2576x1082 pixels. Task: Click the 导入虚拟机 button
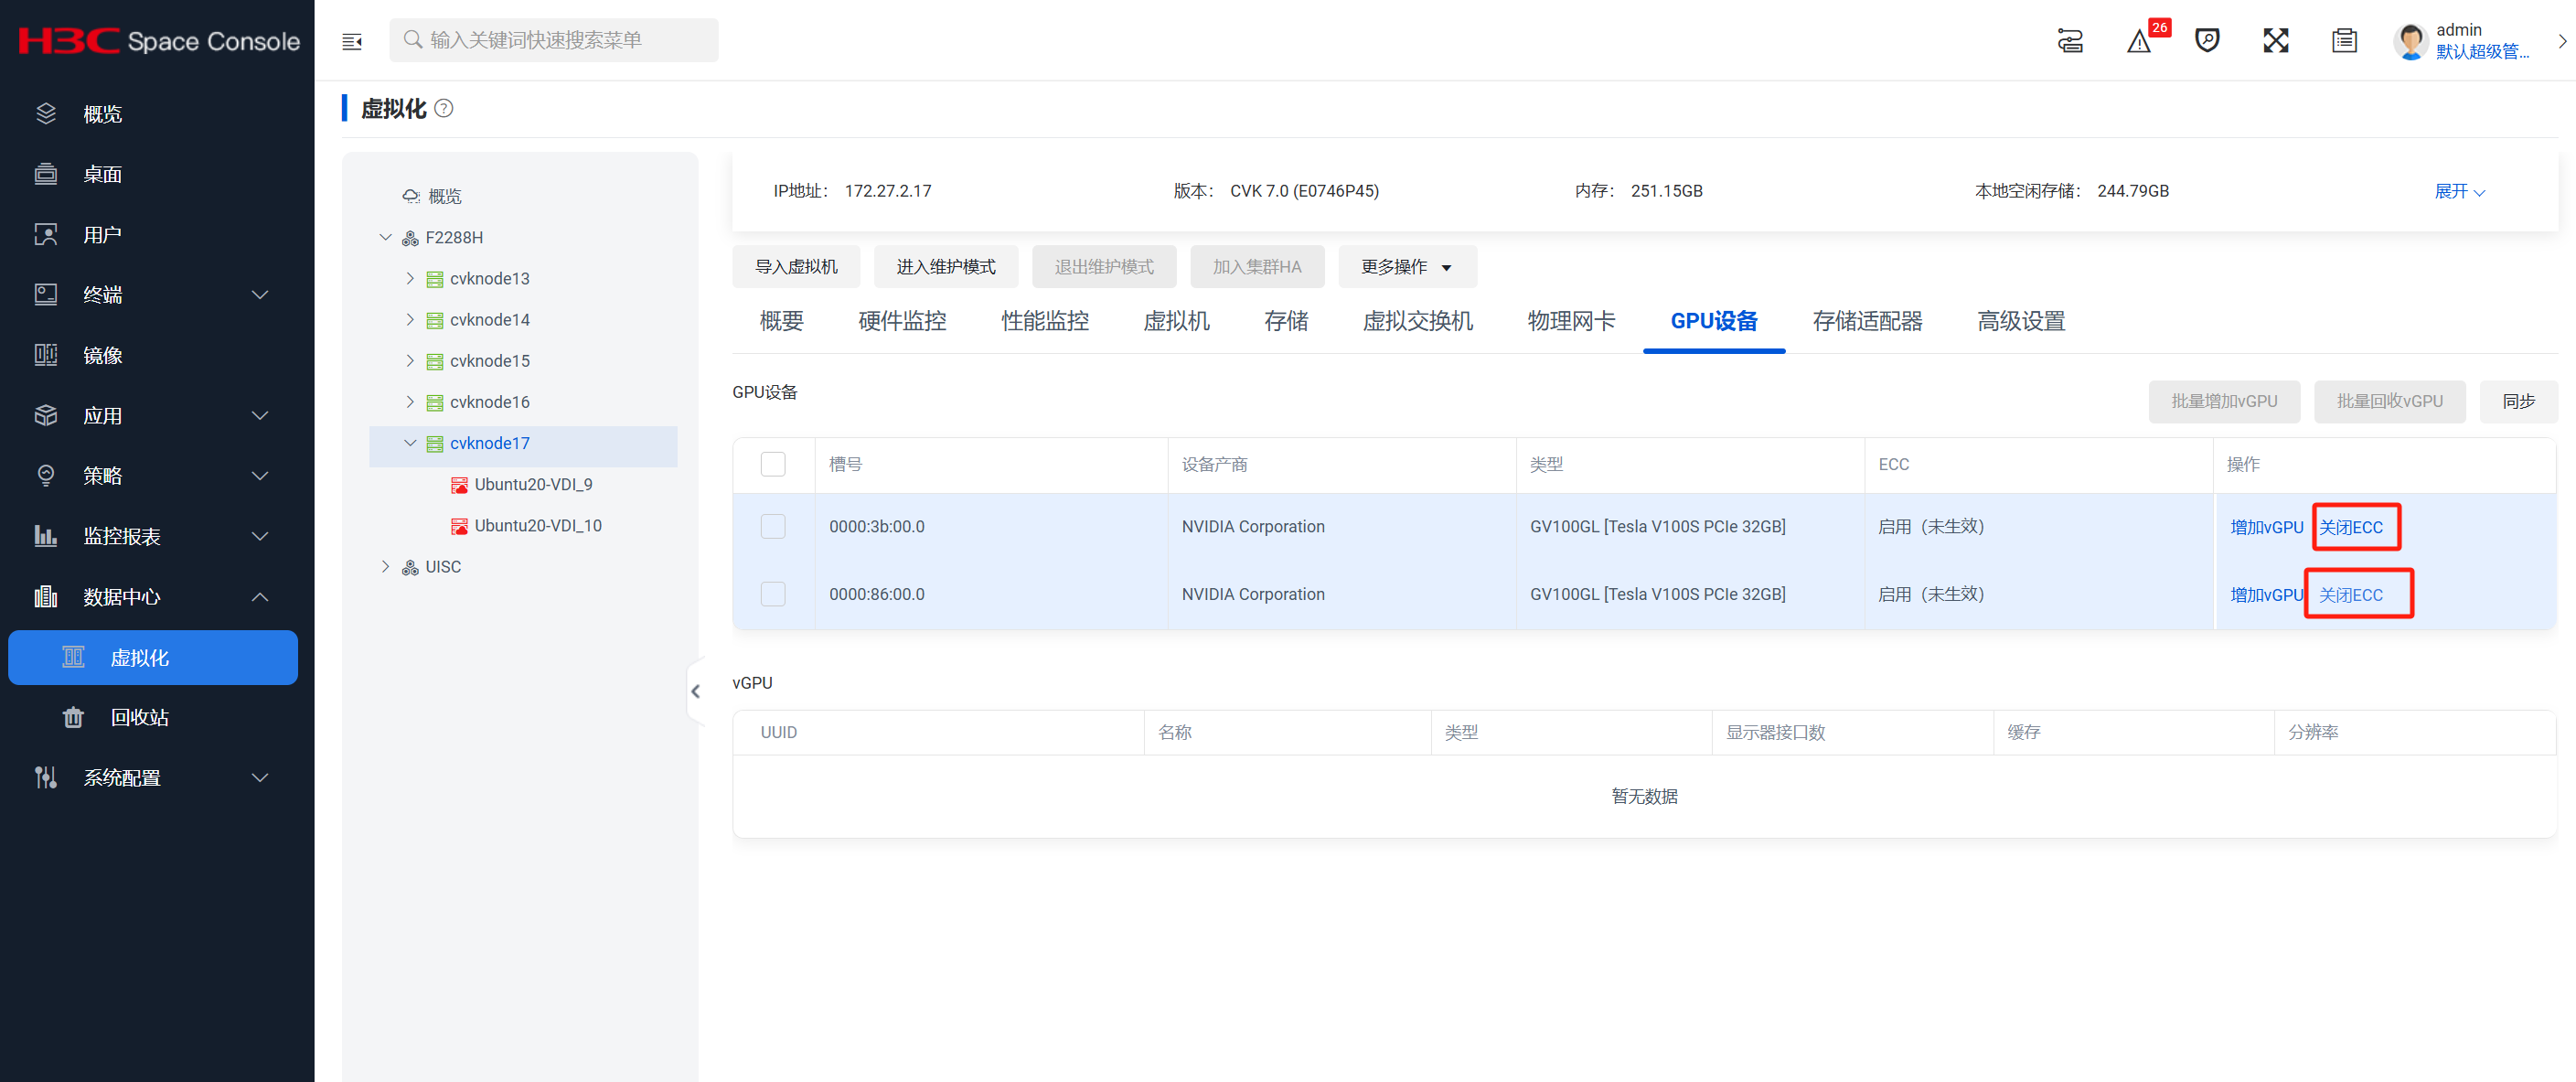[x=796, y=267]
